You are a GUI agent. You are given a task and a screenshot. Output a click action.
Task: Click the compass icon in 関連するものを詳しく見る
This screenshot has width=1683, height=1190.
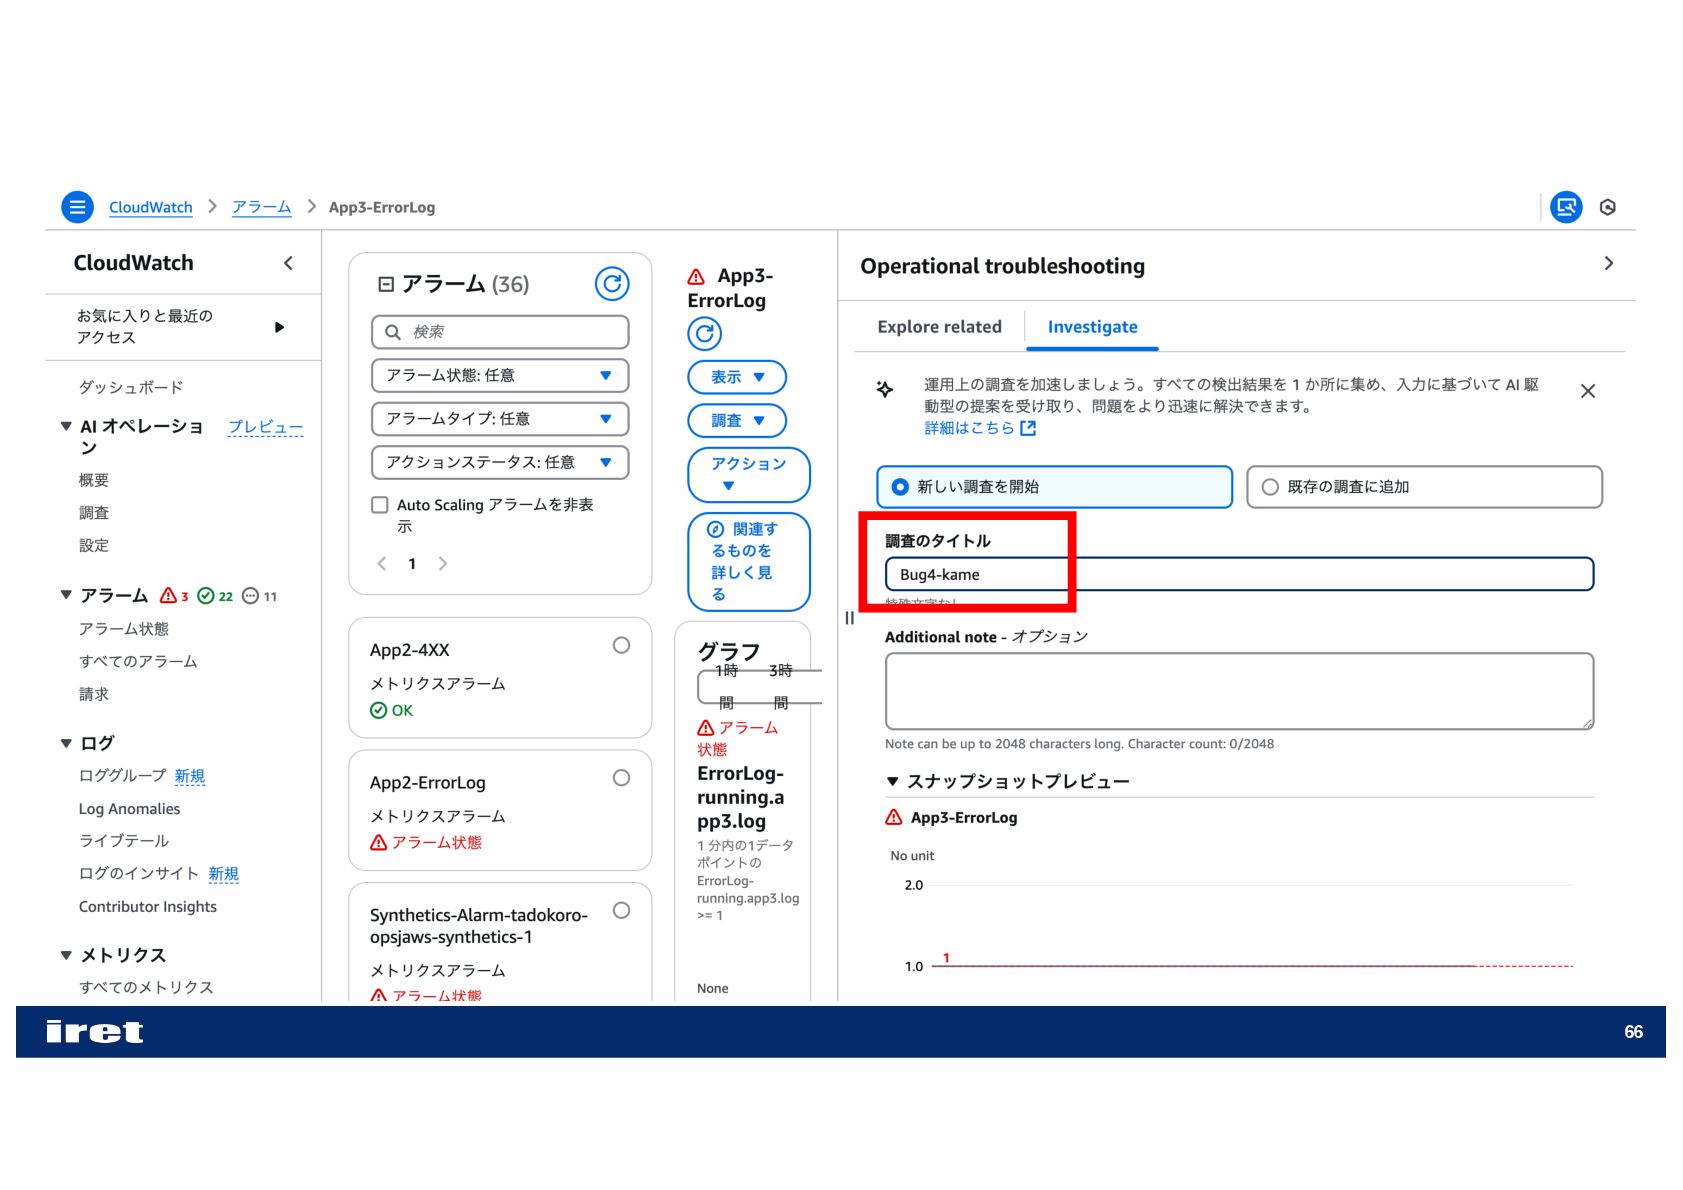pos(716,530)
